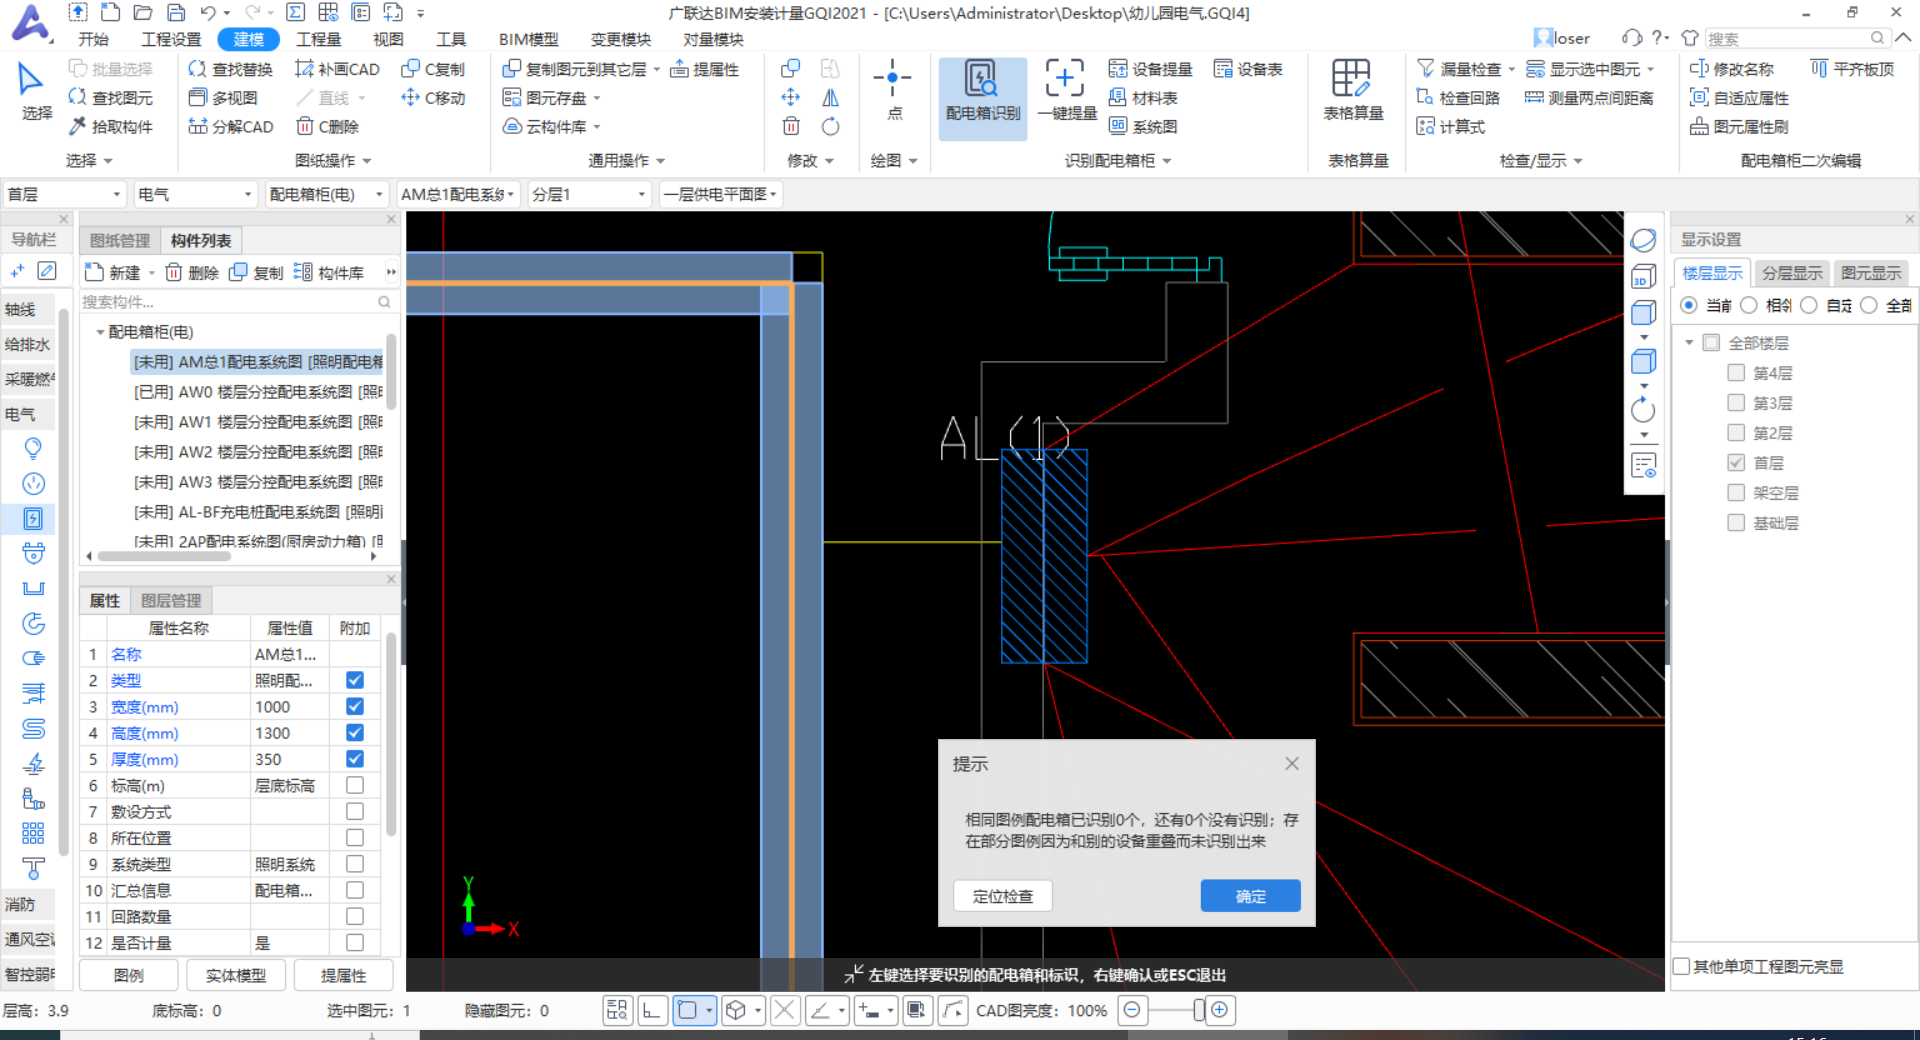Viewport: 1920px width, 1040px height.
Task: Click the delete trash icon in 修改 group
Action: (x=791, y=126)
